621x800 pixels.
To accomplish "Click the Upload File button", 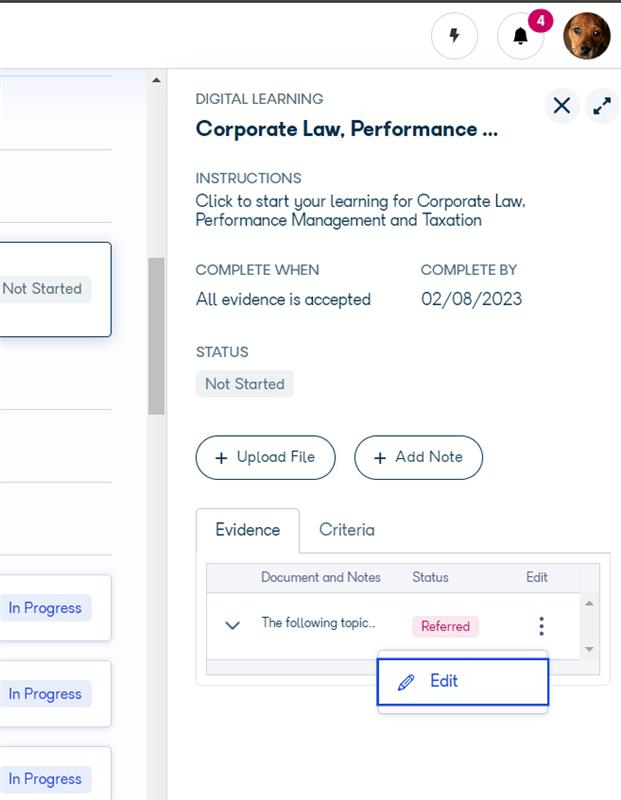I will [x=265, y=457].
